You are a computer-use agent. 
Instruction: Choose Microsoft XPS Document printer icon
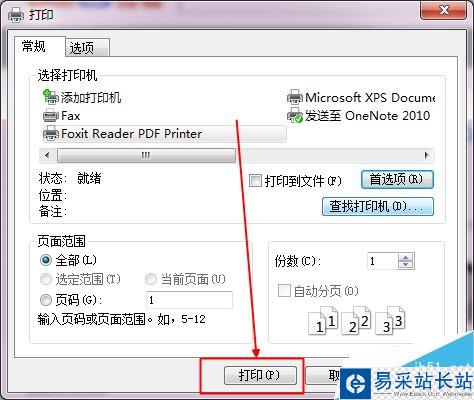click(x=295, y=97)
